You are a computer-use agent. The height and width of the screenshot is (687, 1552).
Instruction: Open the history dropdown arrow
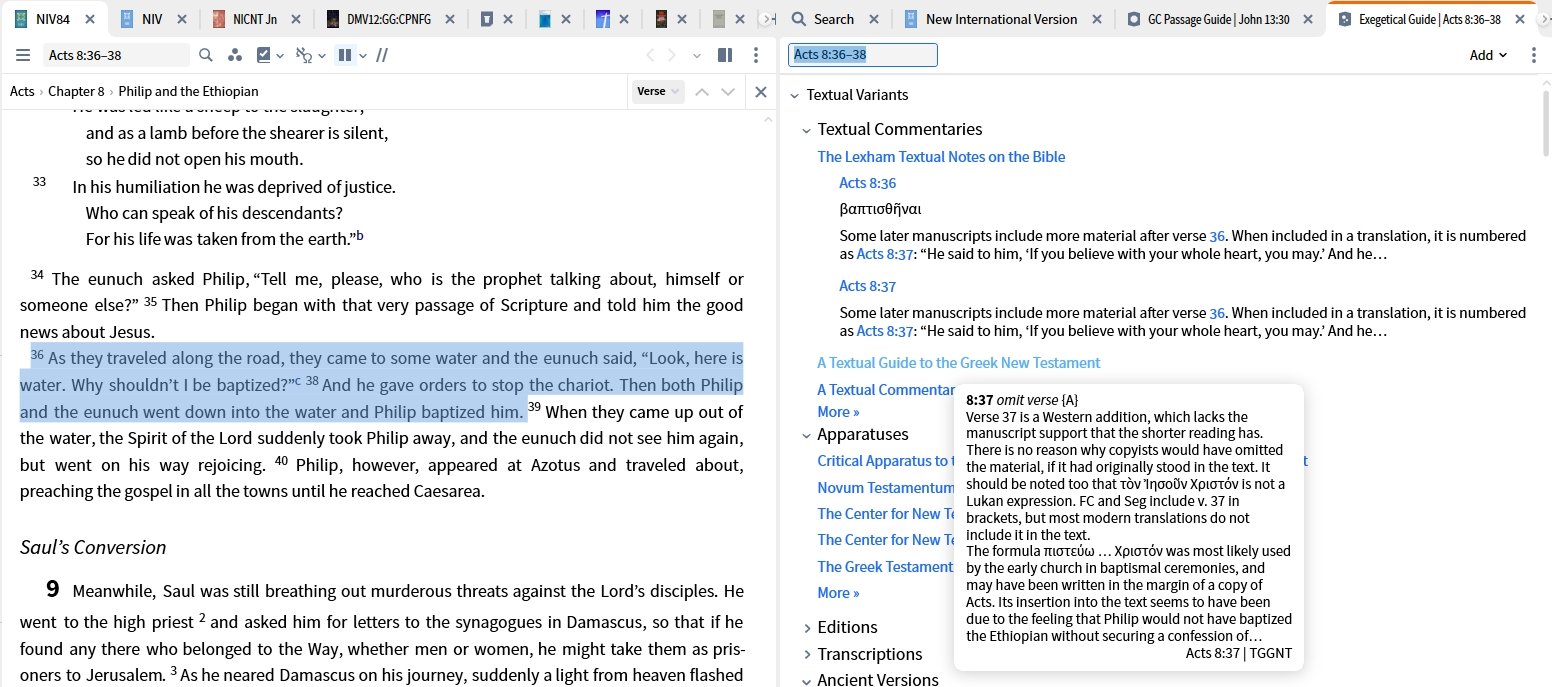coord(697,55)
